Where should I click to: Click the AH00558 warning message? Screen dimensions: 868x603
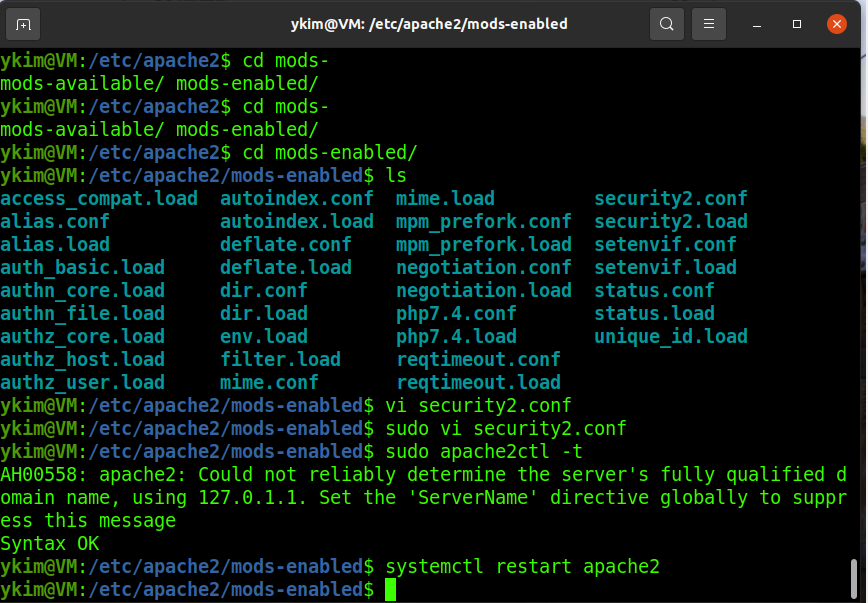(x=423, y=498)
